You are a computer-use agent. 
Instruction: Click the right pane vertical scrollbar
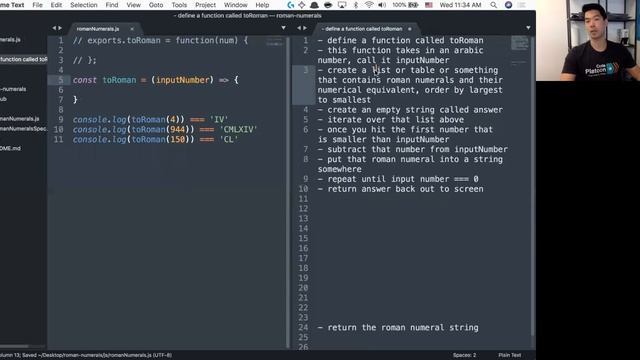(532, 186)
